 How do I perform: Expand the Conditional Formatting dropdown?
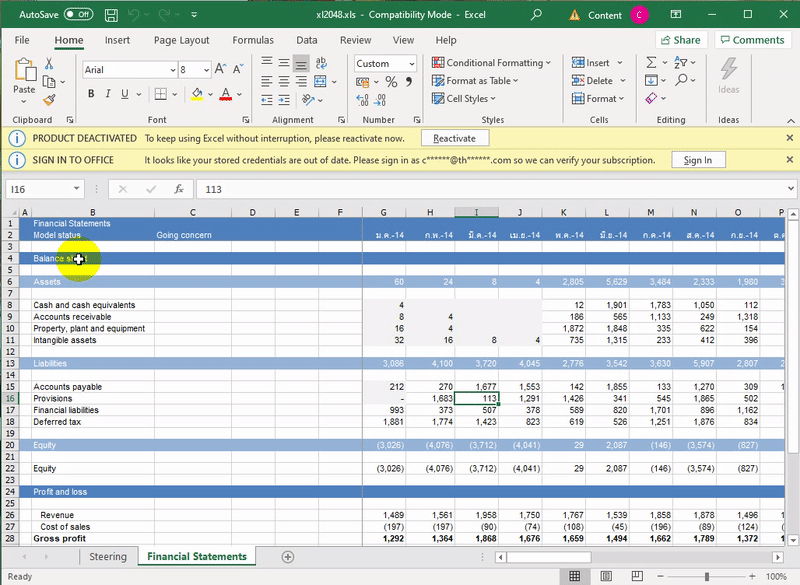[x=491, y=62]
